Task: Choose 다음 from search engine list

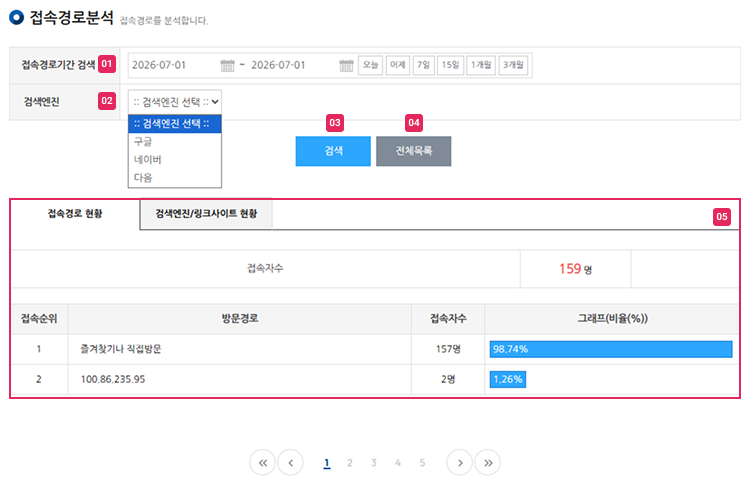Action: click(175, 178)
